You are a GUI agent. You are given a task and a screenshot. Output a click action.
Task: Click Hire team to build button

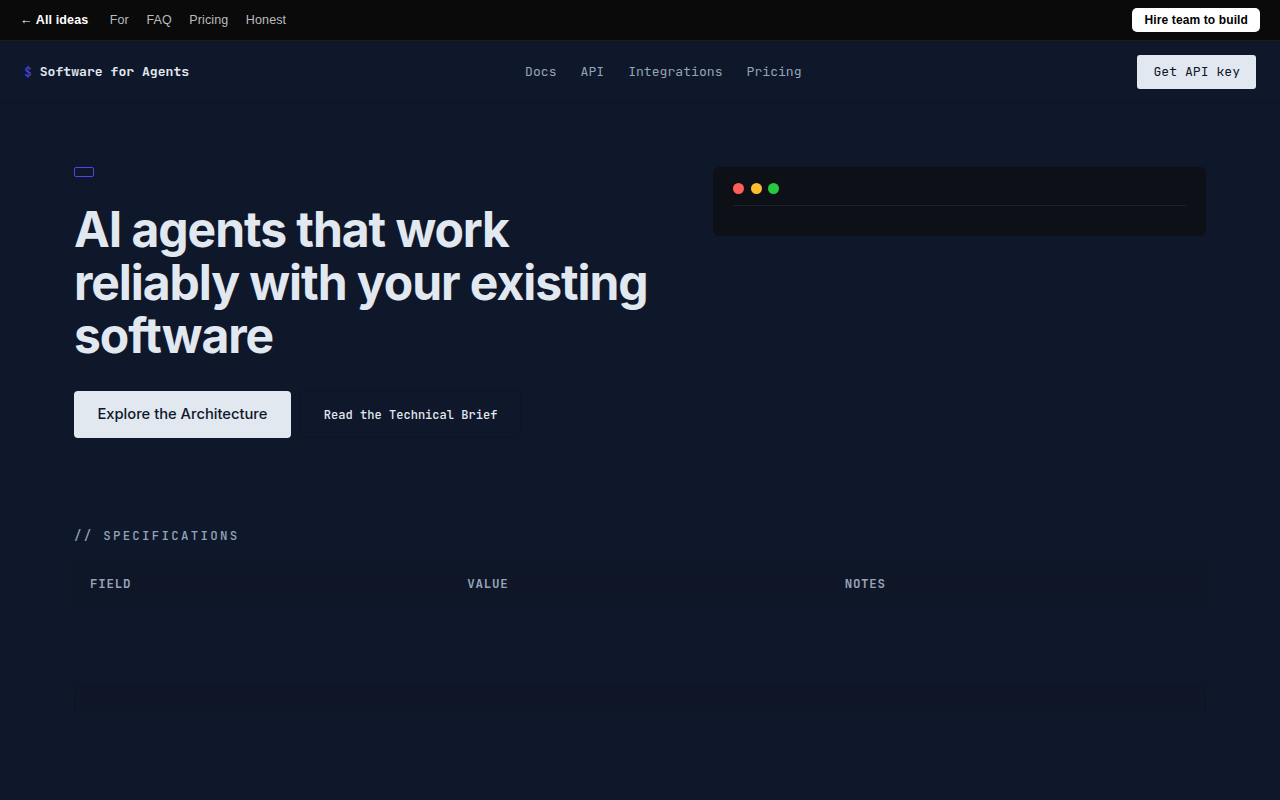pyautogui.click(x=1196, y=20)
